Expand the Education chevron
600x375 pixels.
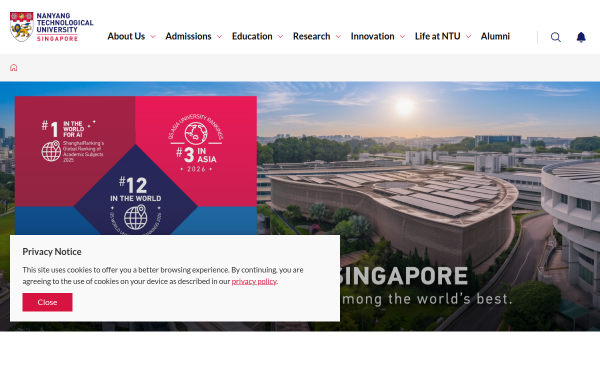pos(280,37)
